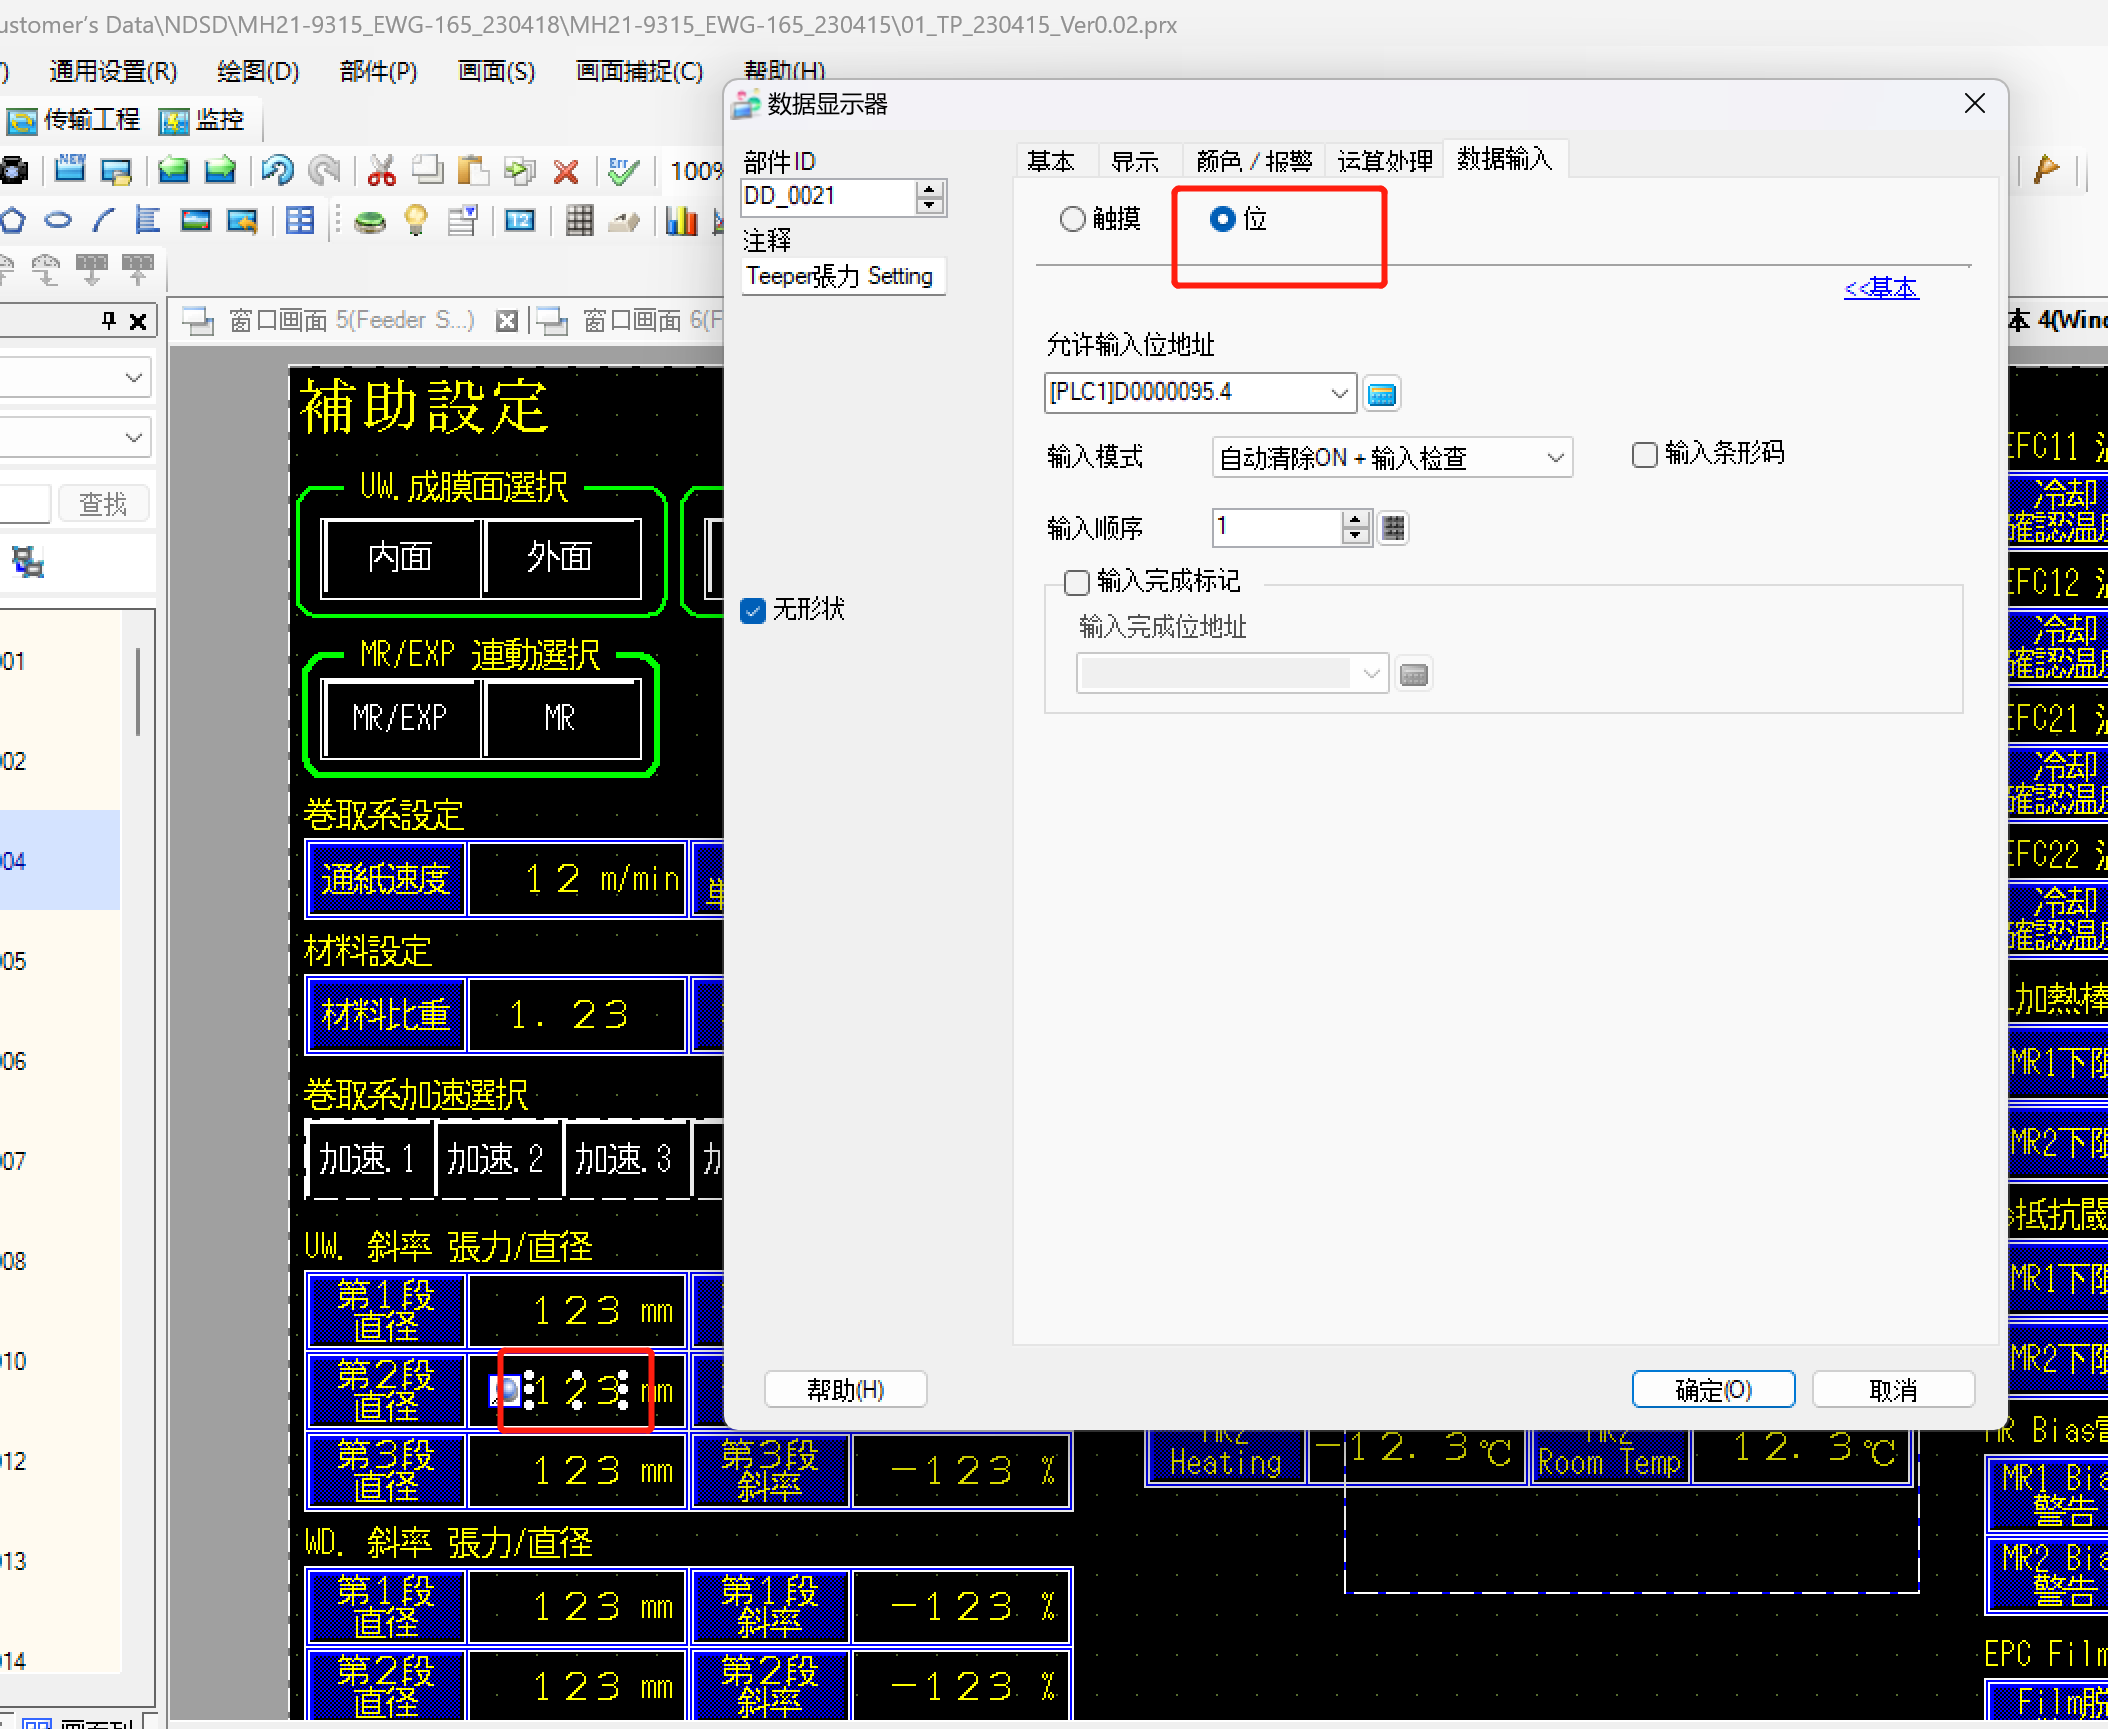2108x1729 pixels.
Task: Switch to the 运算处理 tab
Action: (1384, 161)
